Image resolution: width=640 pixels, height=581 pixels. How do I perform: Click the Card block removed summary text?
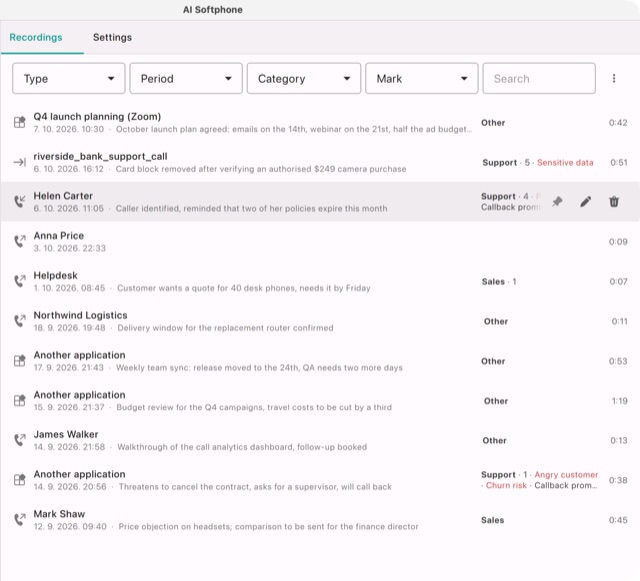click(x=261, y=169)
